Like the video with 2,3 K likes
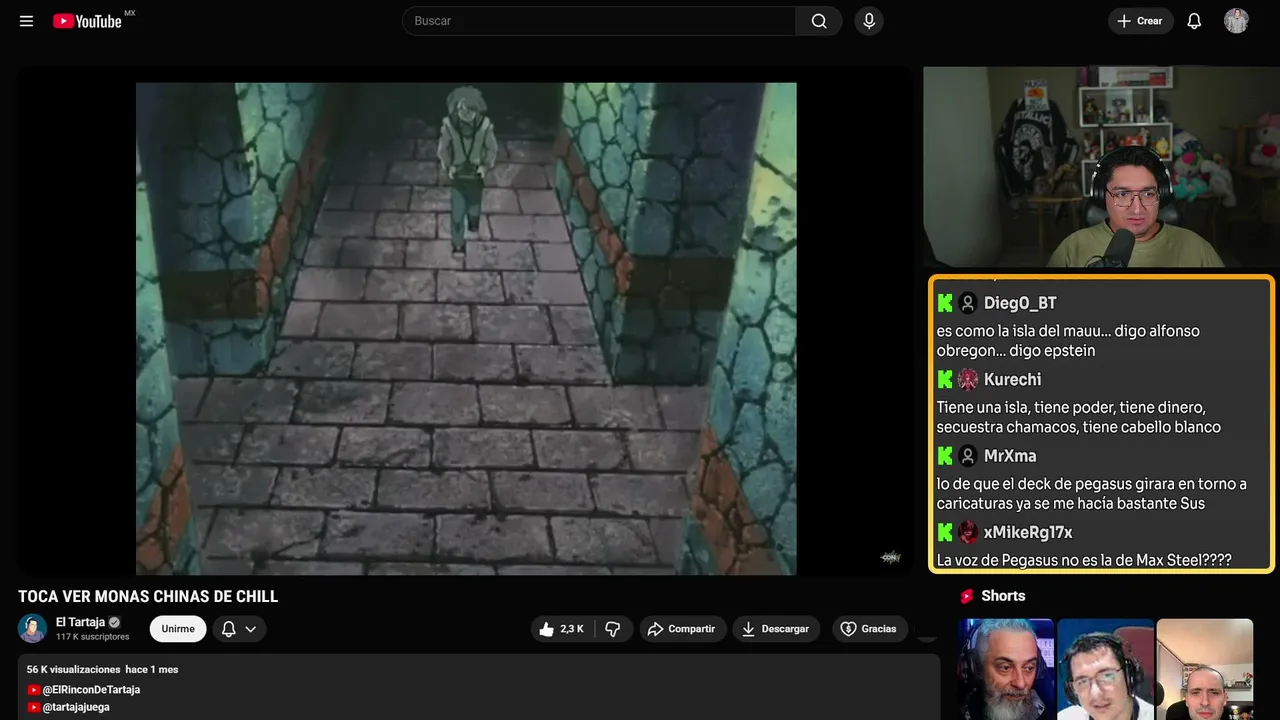 click(x=561, y=629)
